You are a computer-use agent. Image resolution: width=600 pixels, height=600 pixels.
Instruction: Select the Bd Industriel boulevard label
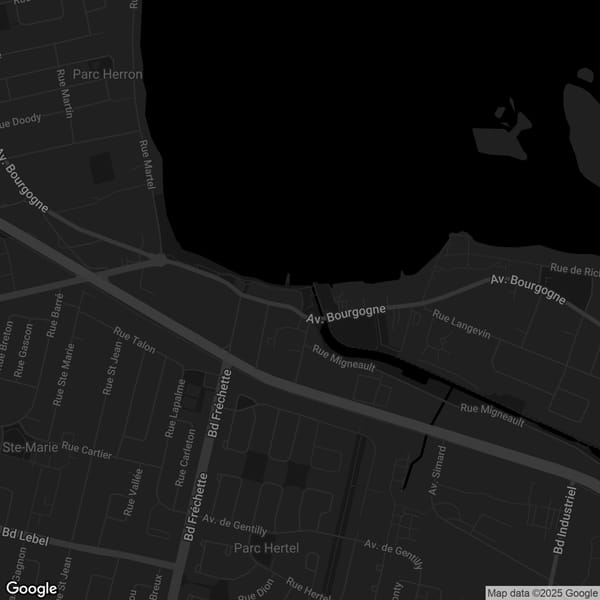[x=564, y=520]
